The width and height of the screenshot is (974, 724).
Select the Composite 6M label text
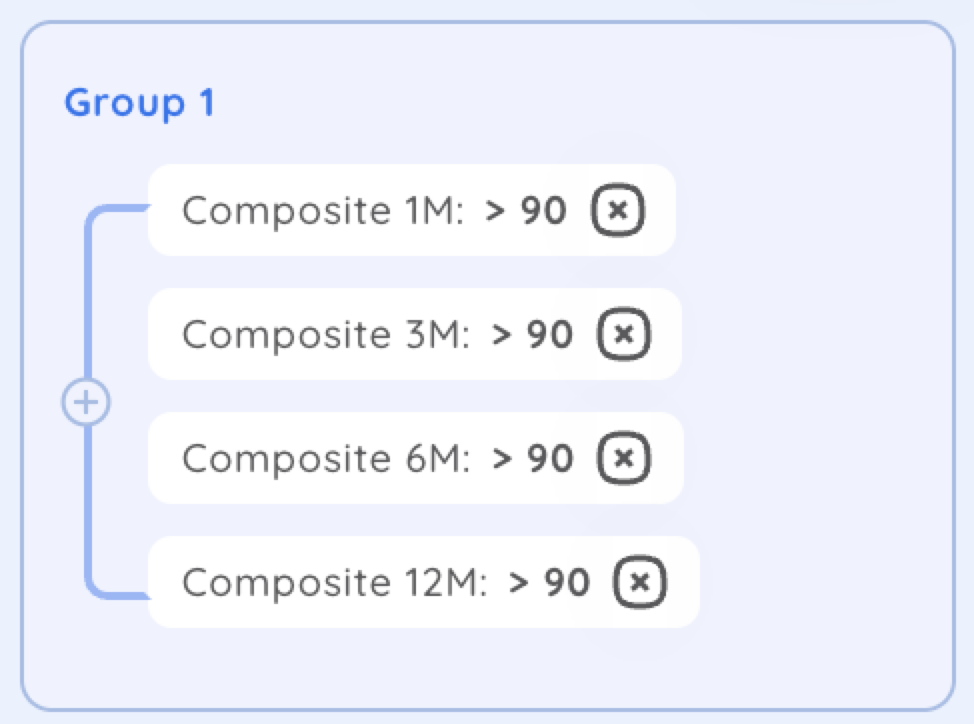point(326,459)
